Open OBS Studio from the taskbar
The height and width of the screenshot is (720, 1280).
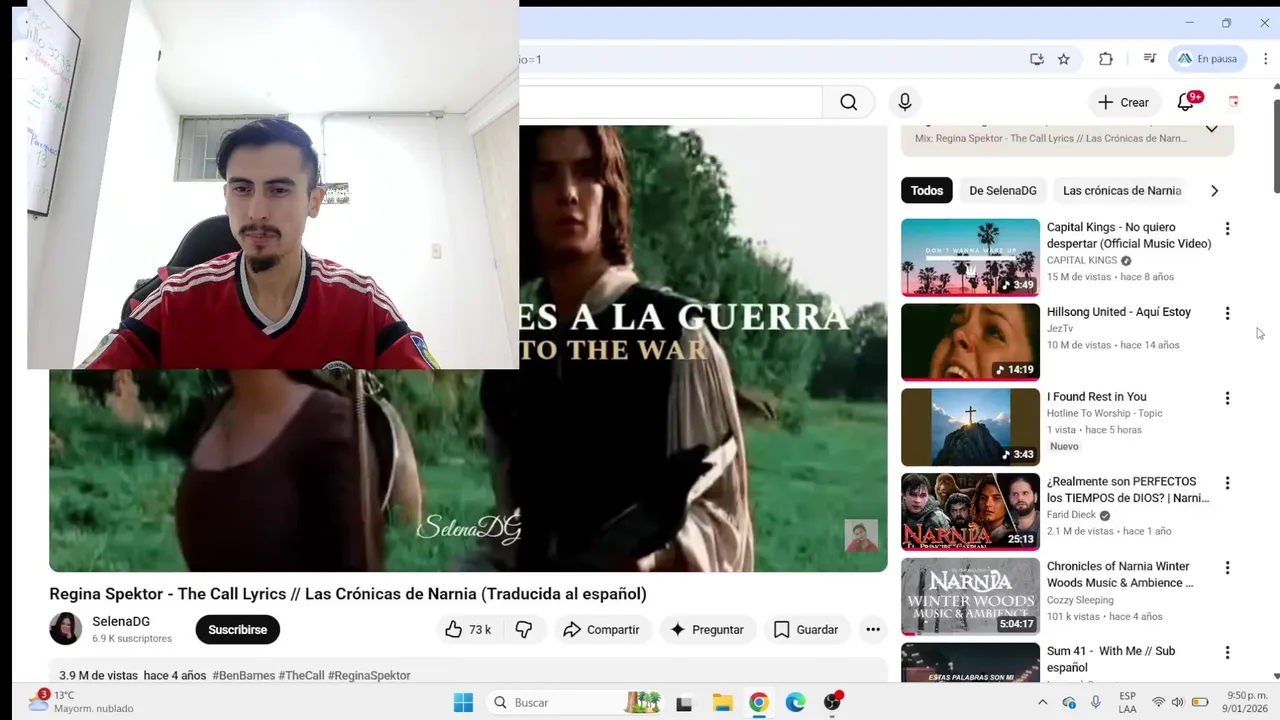click(x=832, y=703)
